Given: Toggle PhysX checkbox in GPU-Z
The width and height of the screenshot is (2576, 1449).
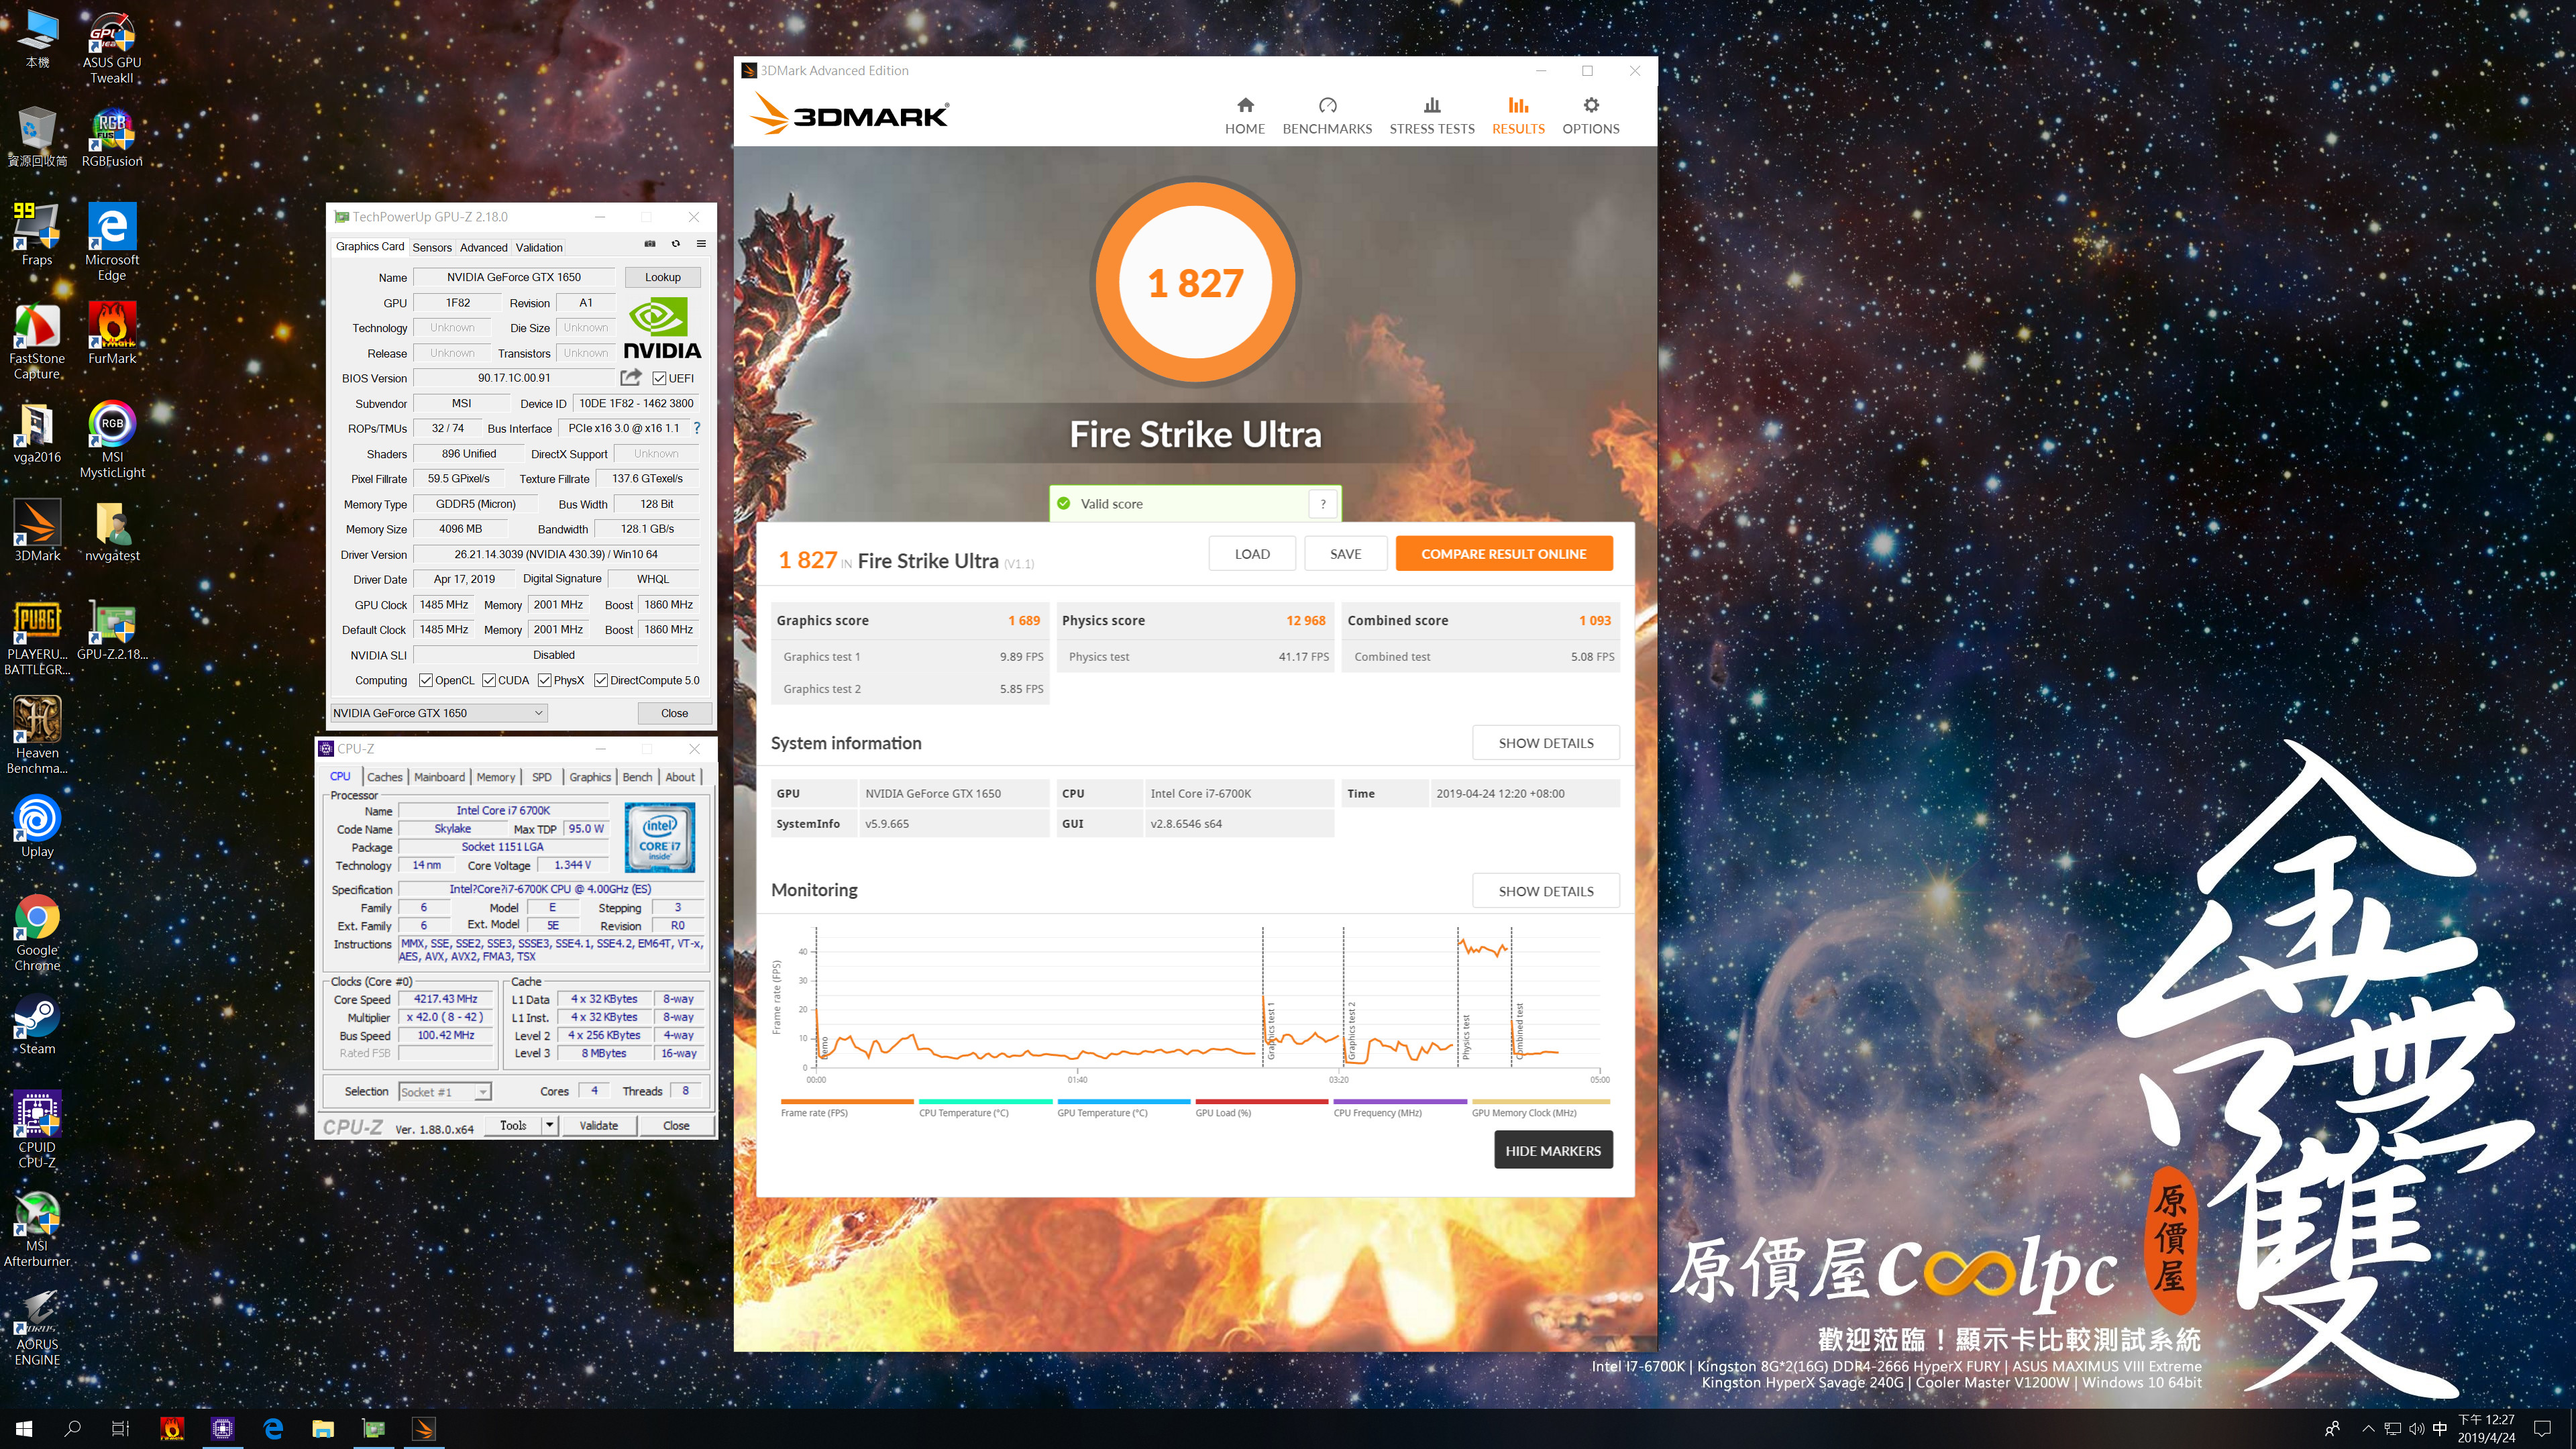Looking at the screenshot, I should click(x=545, y=681).
